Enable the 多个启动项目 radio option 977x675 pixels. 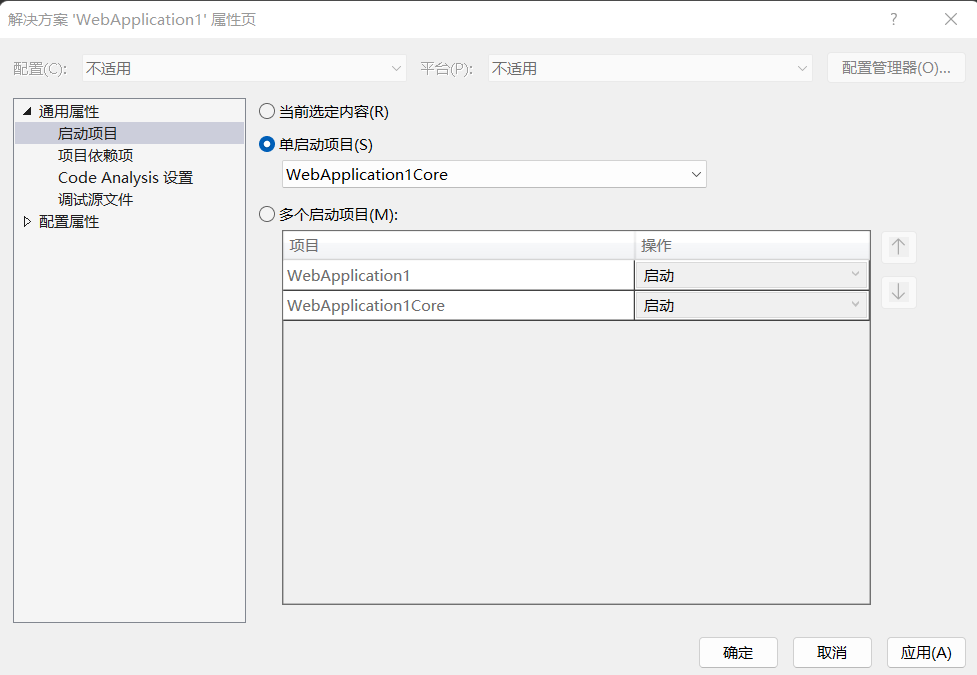(x=267, y=214)
